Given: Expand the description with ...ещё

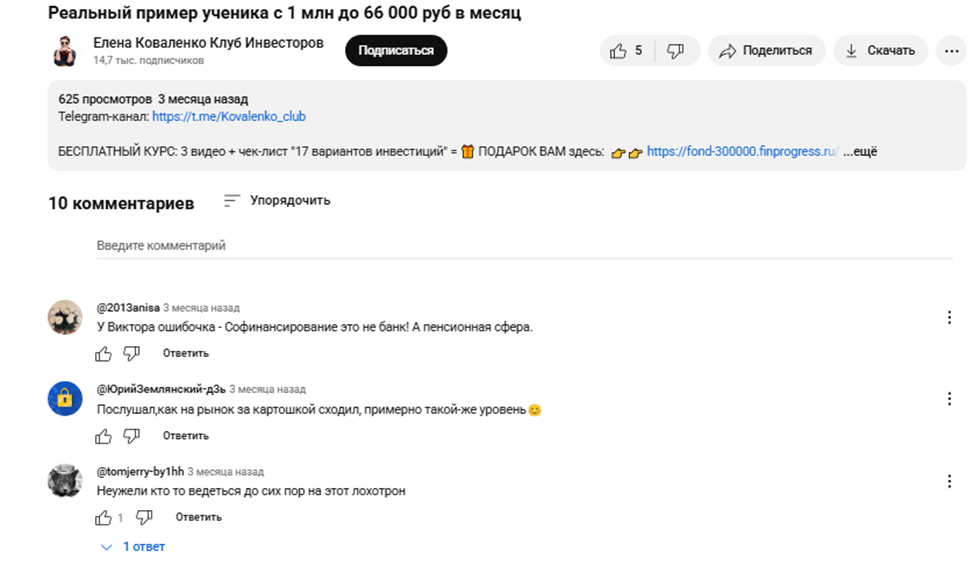Looking at the screenshot, I should coord(860,152).
